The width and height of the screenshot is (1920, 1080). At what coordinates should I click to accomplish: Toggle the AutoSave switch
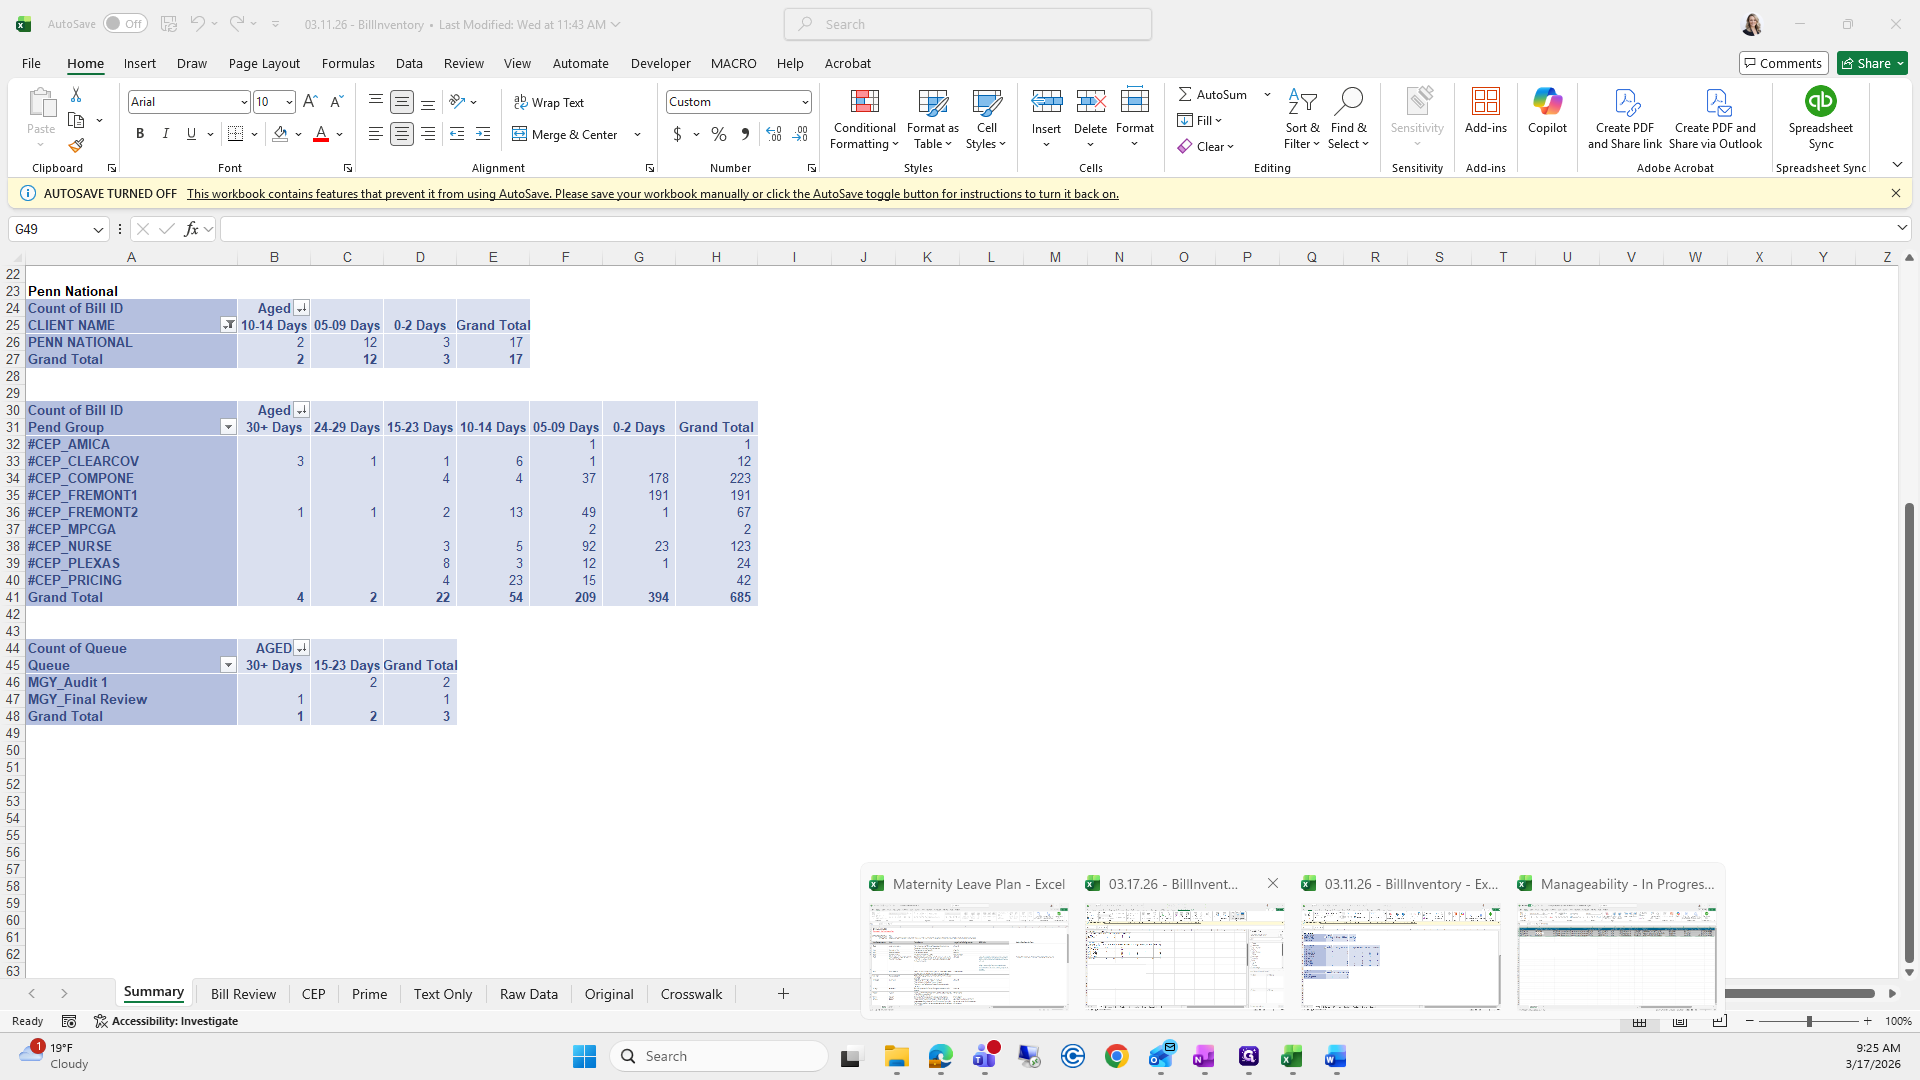pyautogui.click(x=125, y=24)
